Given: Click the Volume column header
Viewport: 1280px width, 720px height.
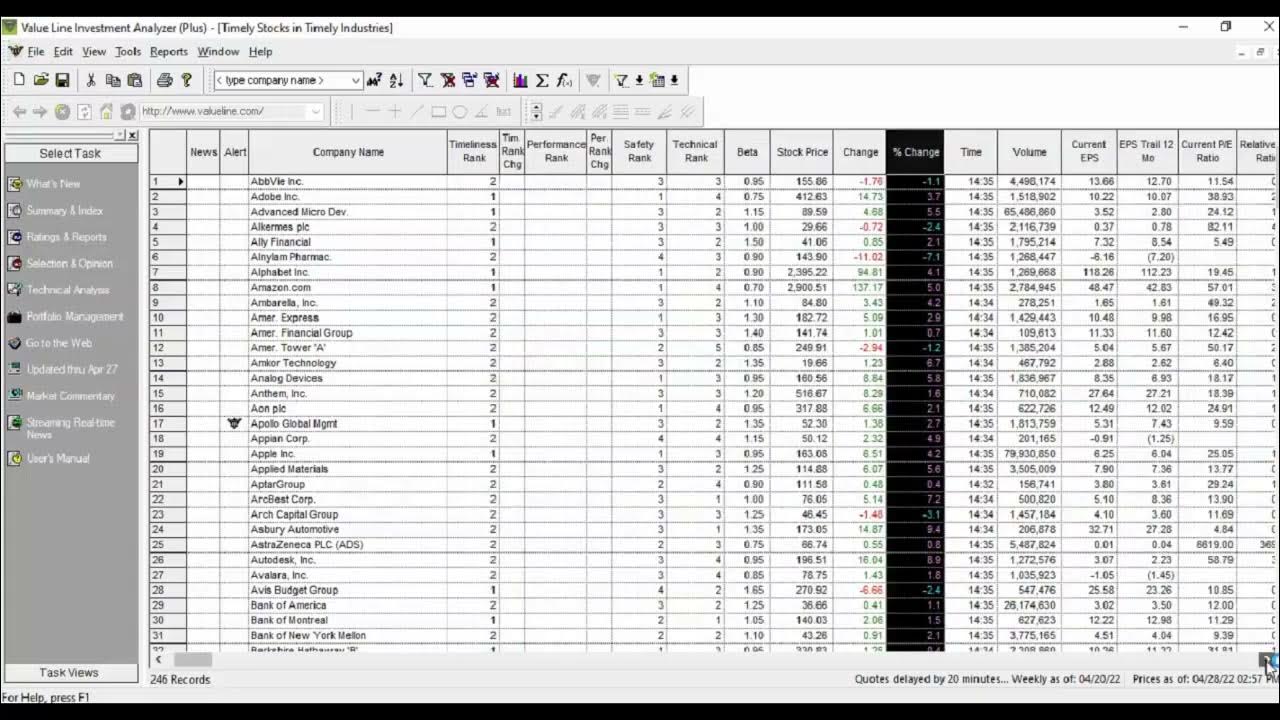Looking at the screenshot, I should tap(1029, 152).
